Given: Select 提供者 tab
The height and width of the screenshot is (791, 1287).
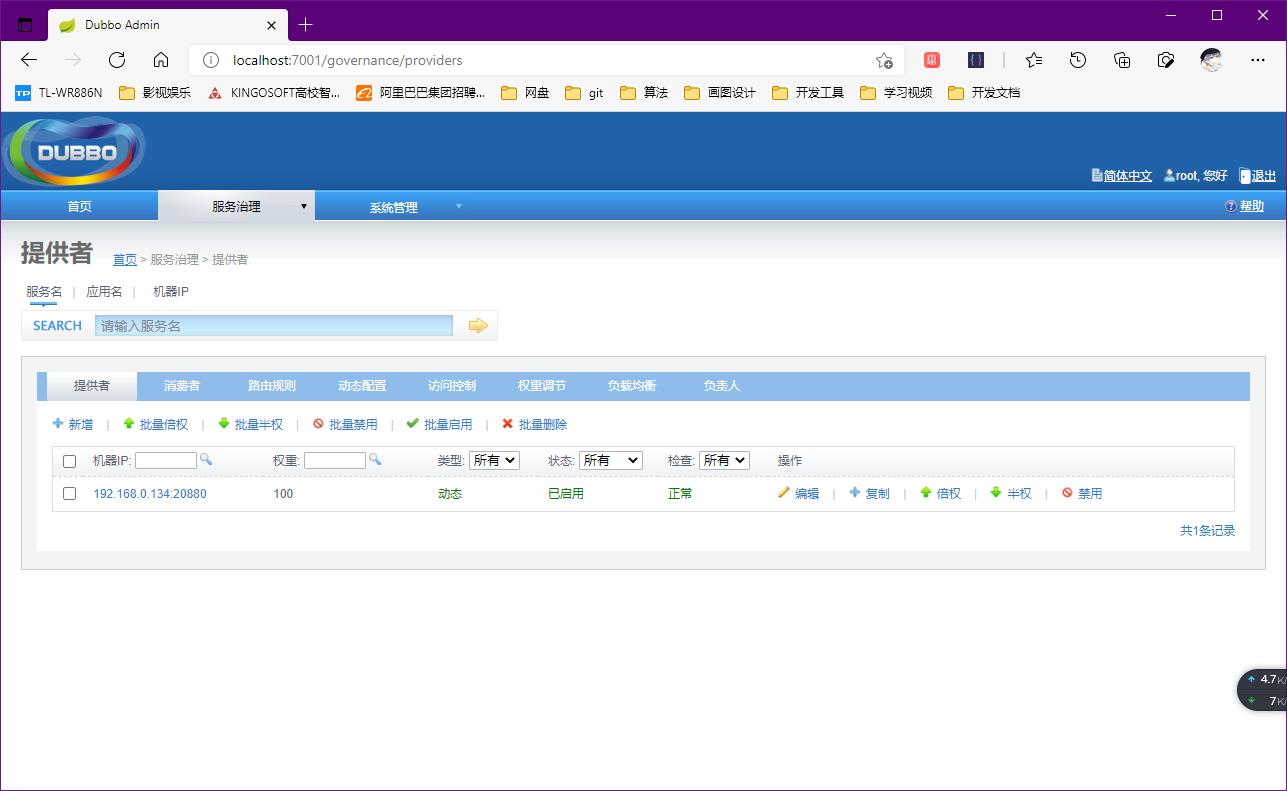Looking at the screenshot, I should (92, 385).
